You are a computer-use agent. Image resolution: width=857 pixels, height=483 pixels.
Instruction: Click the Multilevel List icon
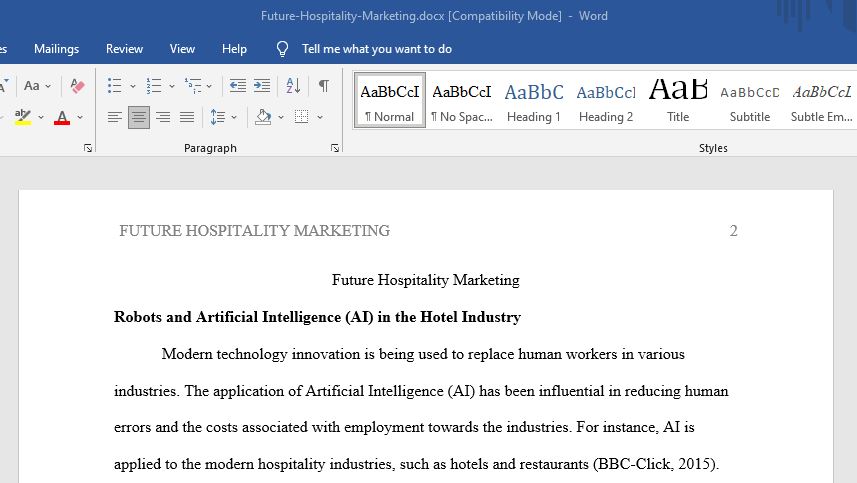point(193,86)
